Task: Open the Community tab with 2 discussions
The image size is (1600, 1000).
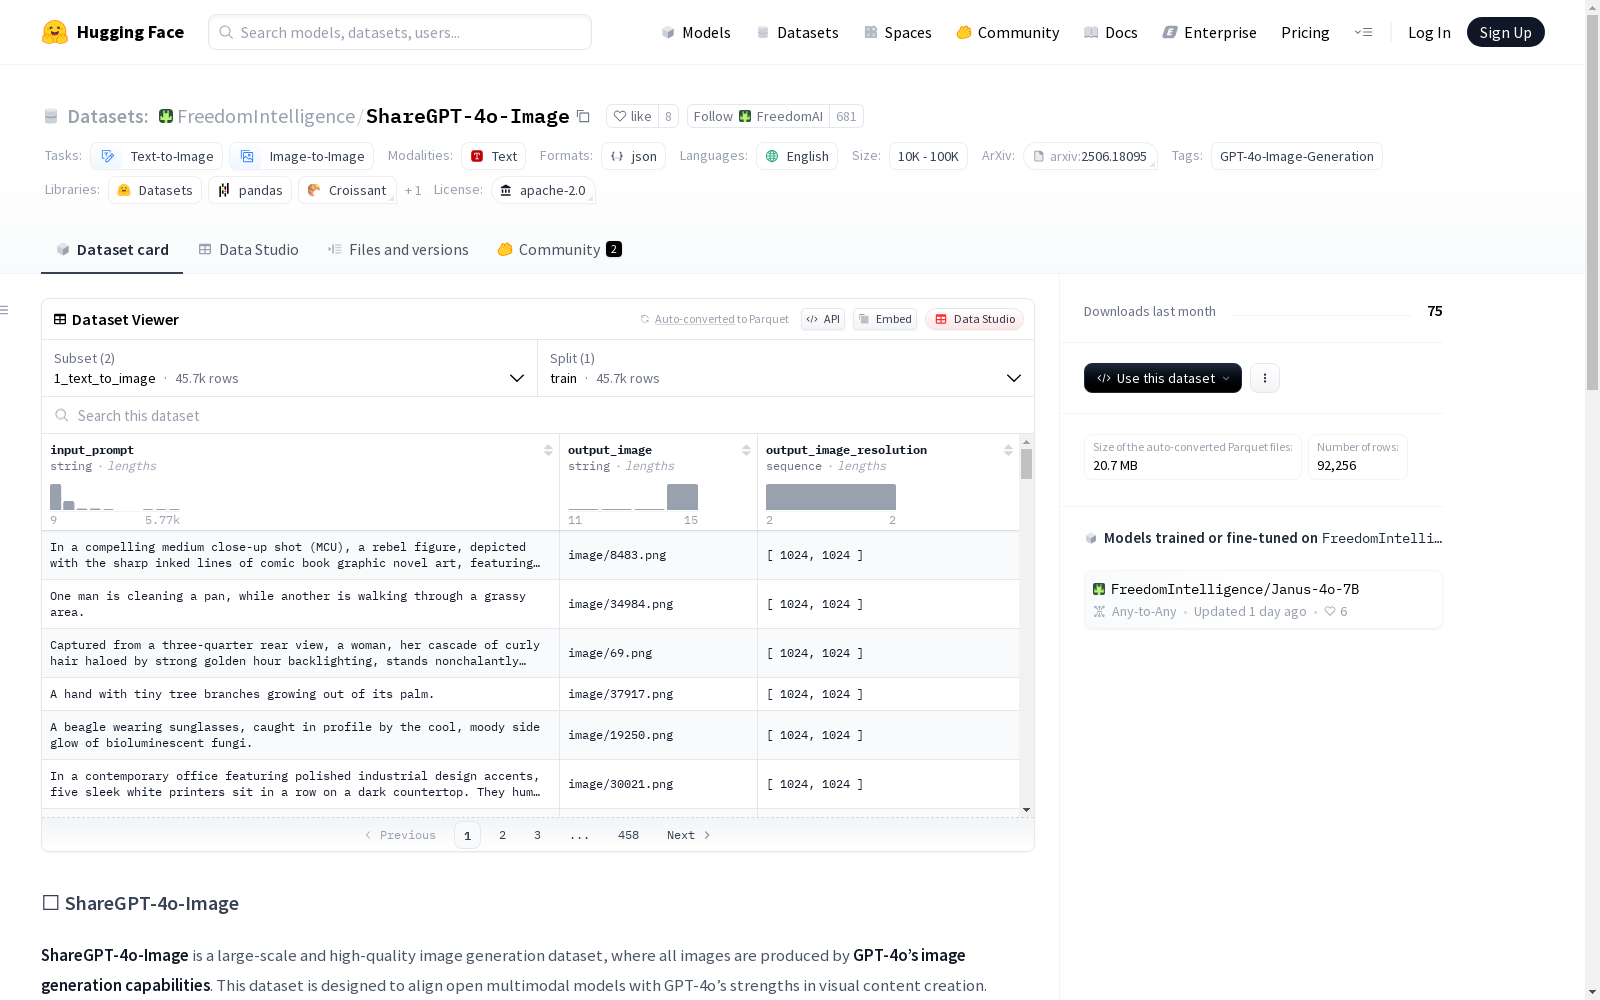Action: point(560,250)
